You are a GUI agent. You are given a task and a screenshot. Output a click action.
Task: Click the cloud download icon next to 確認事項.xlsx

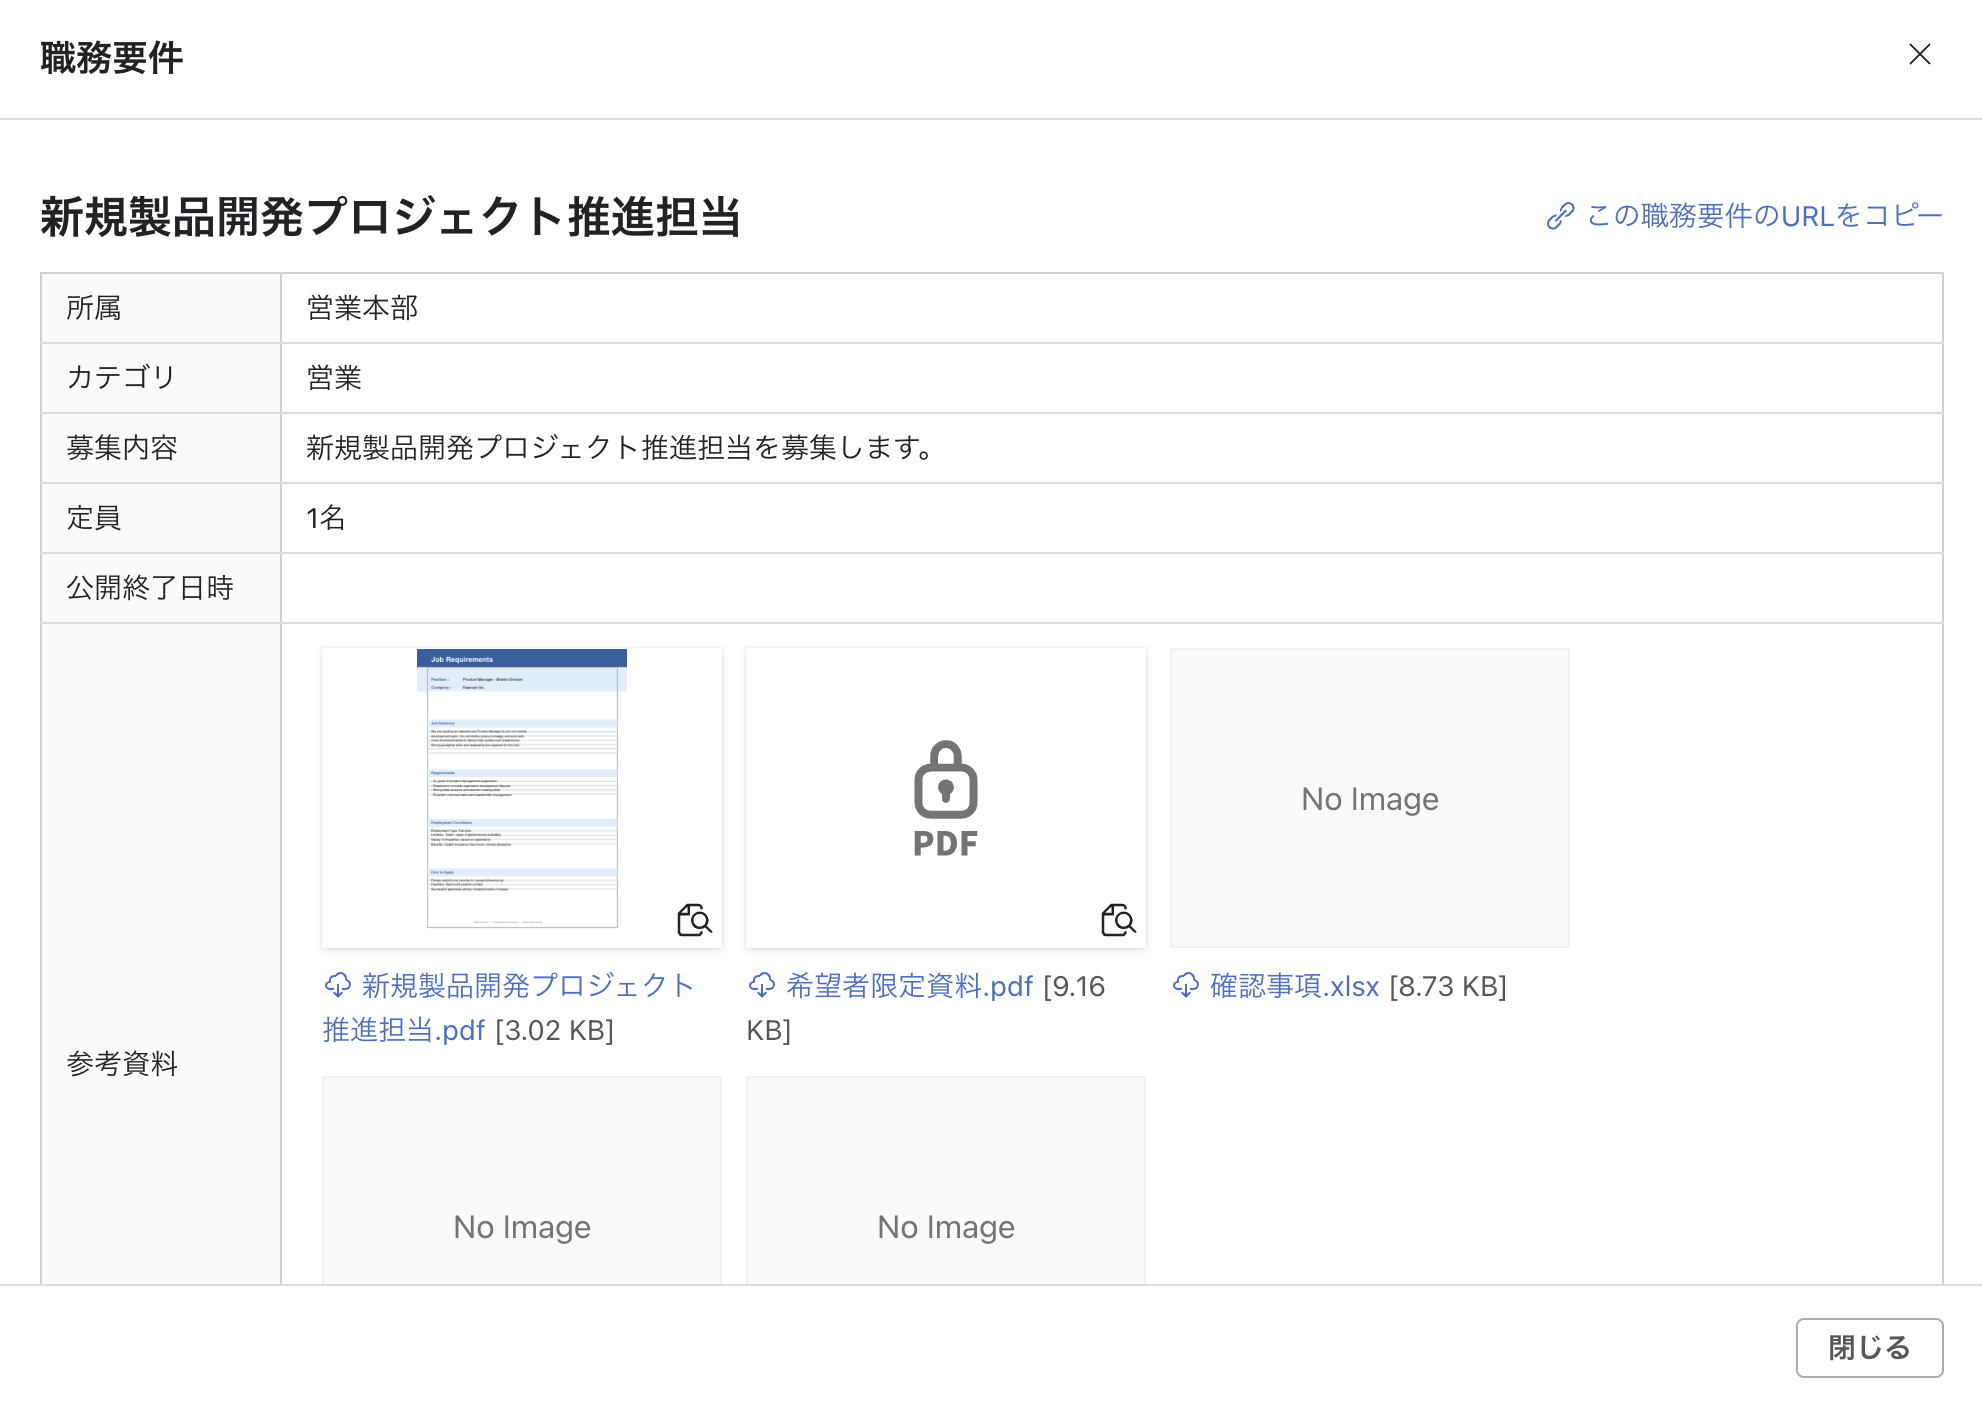pos(1187,986)
